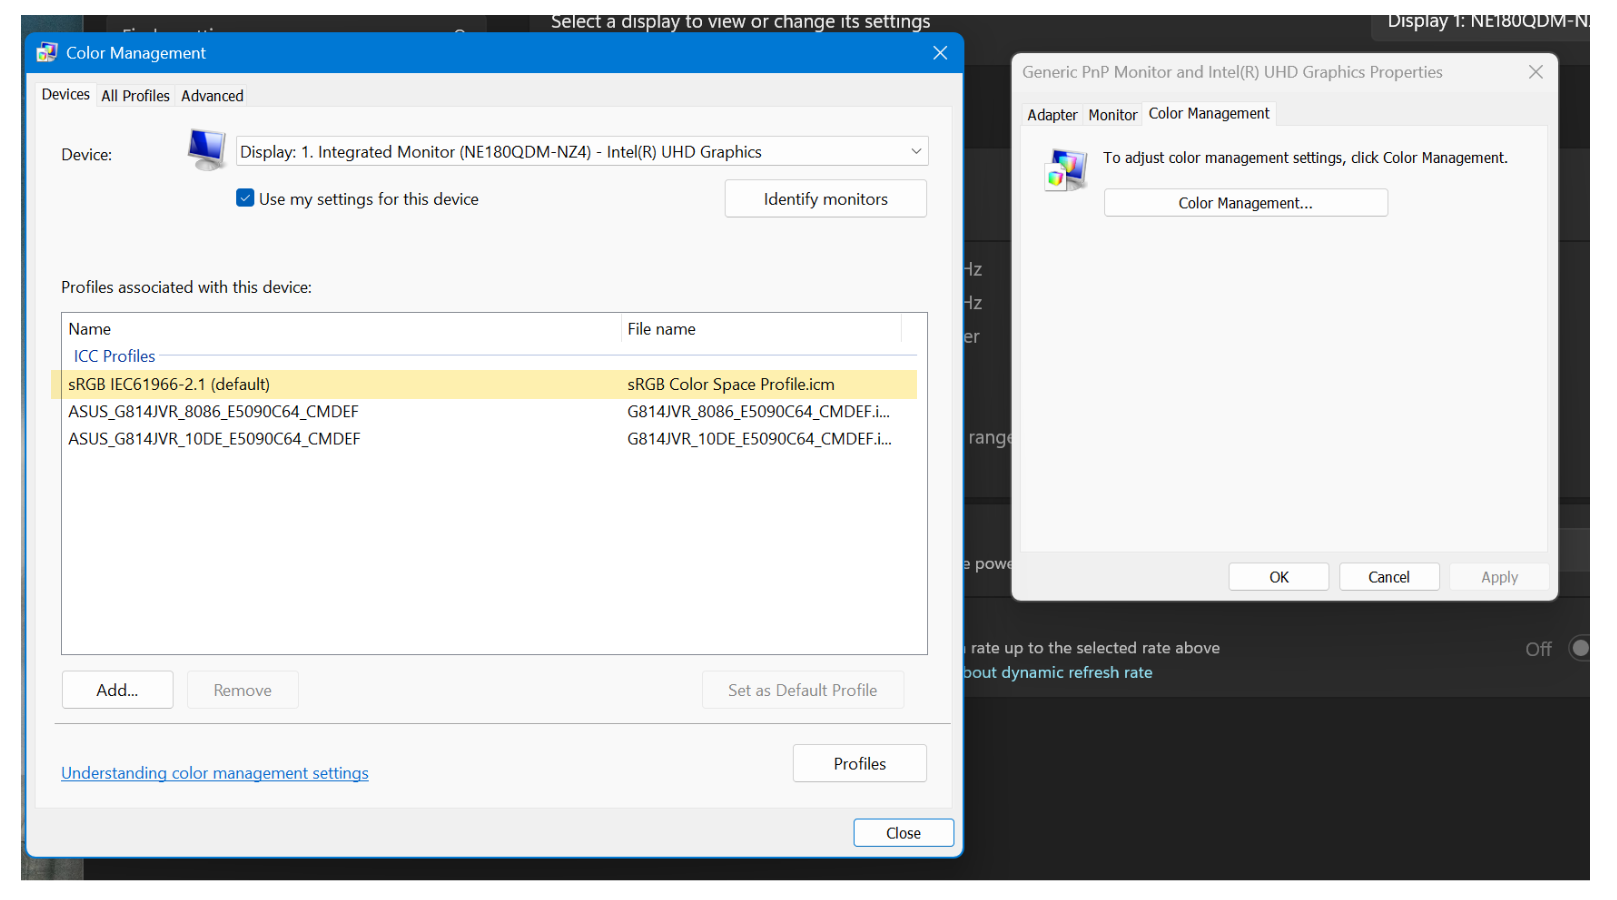Image resolution: width=1617 pixels, height=900 pixels.
Task: Select ASUS_G814JVR_10DE_E5090C64_CMDEF profile row
Action: pyautogui.click(x=484, y=439)
